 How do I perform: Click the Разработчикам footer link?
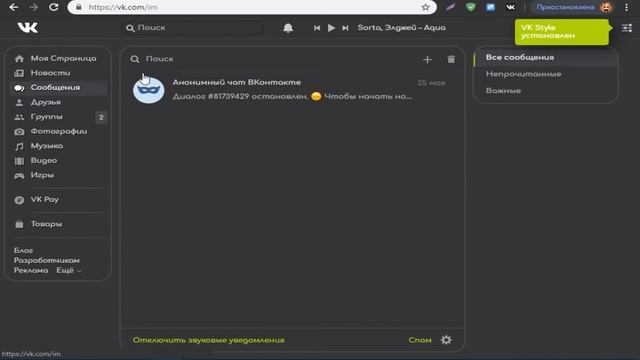tap(47, 260)
